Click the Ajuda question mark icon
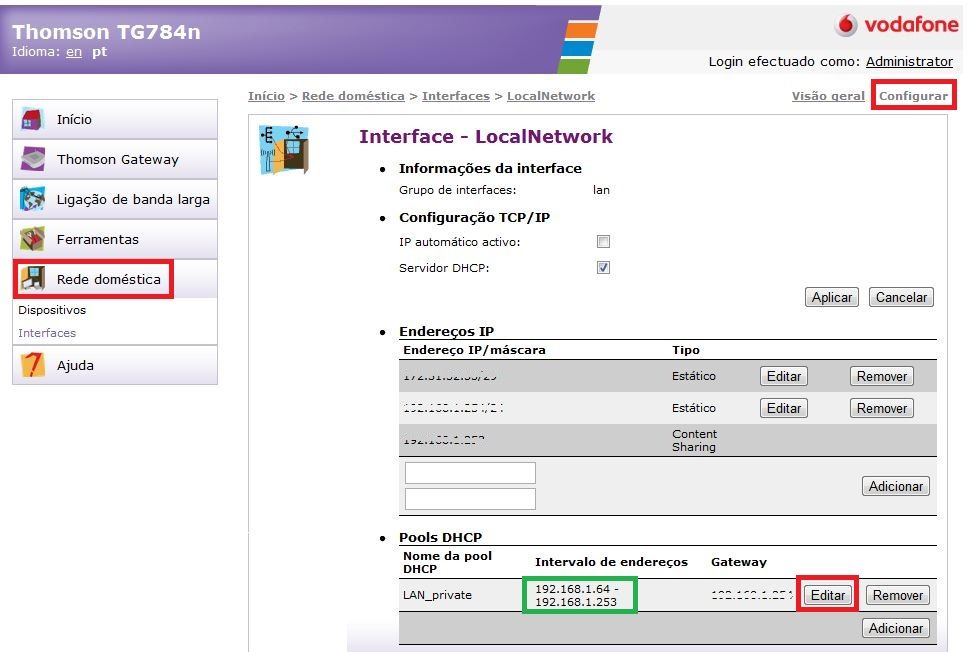Screen dimensions: 968x652 coord(33,365)
